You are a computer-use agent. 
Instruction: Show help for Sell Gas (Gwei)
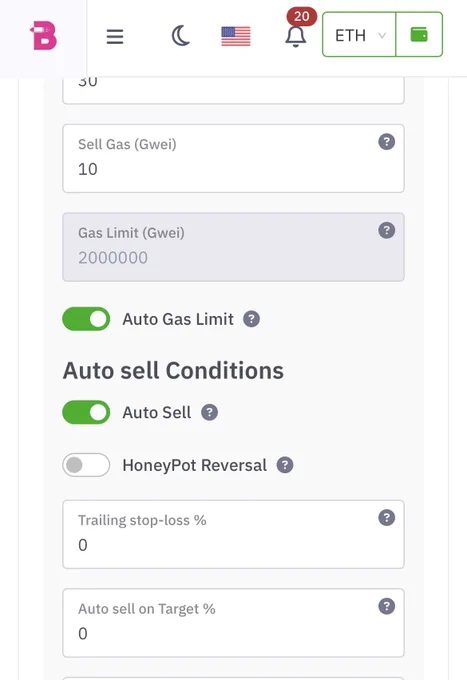click(386, 142)
